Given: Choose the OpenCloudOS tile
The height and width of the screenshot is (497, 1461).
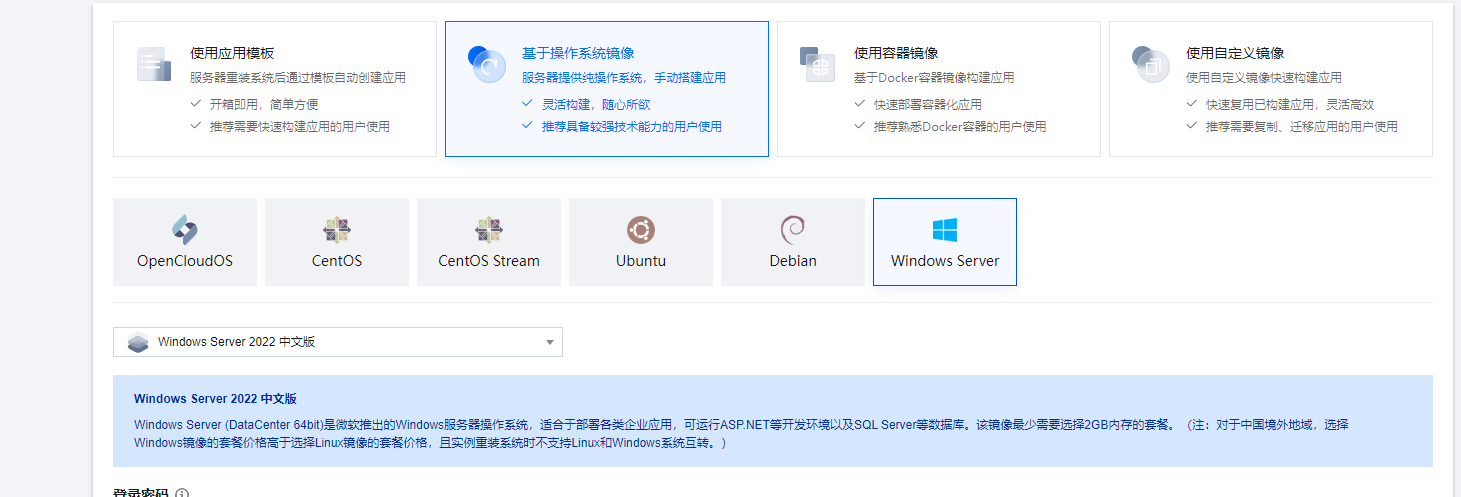Looking at the screenshot, I should [x=185, y=242].
